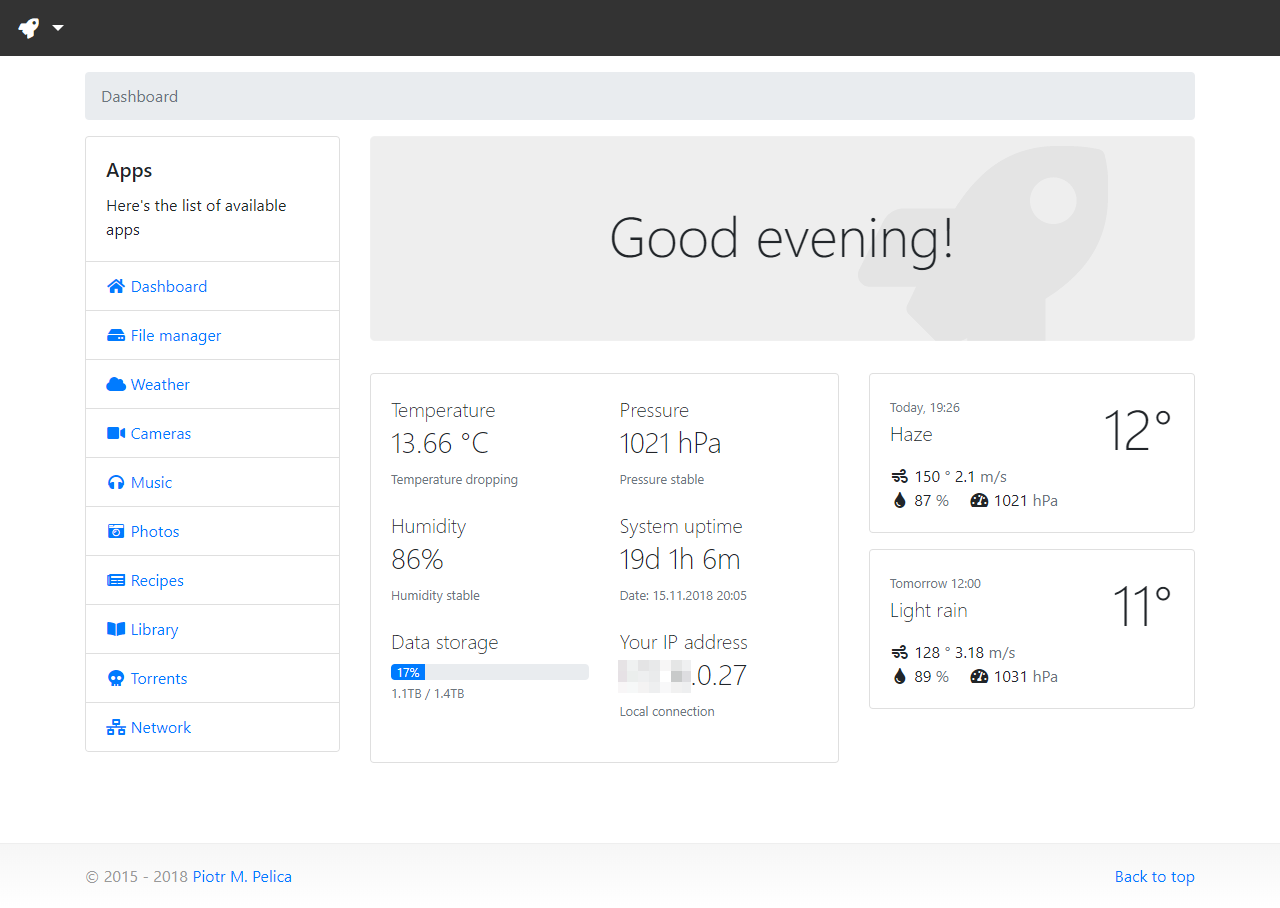The width and height of the screenshot is (1280, 908).
Task: Click the rocket logo in navbar
Action: pos(29,28)
